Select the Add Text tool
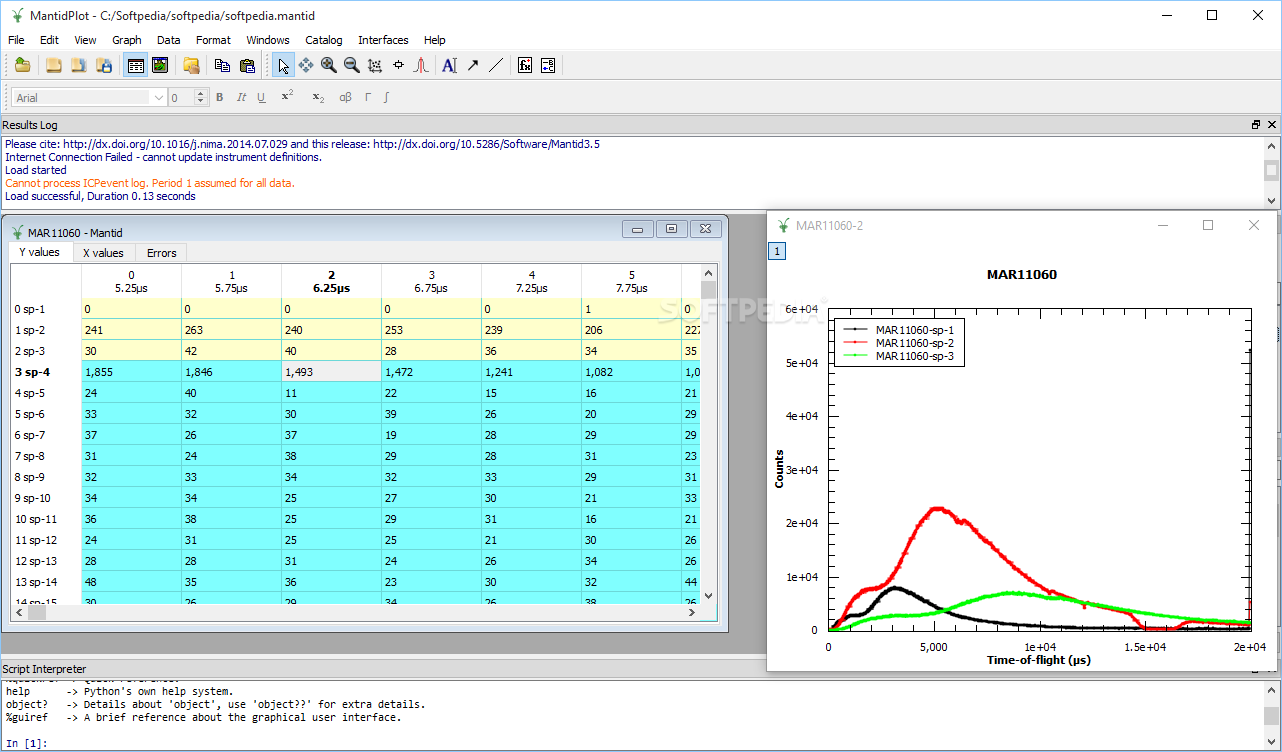 tap(449, 65)
